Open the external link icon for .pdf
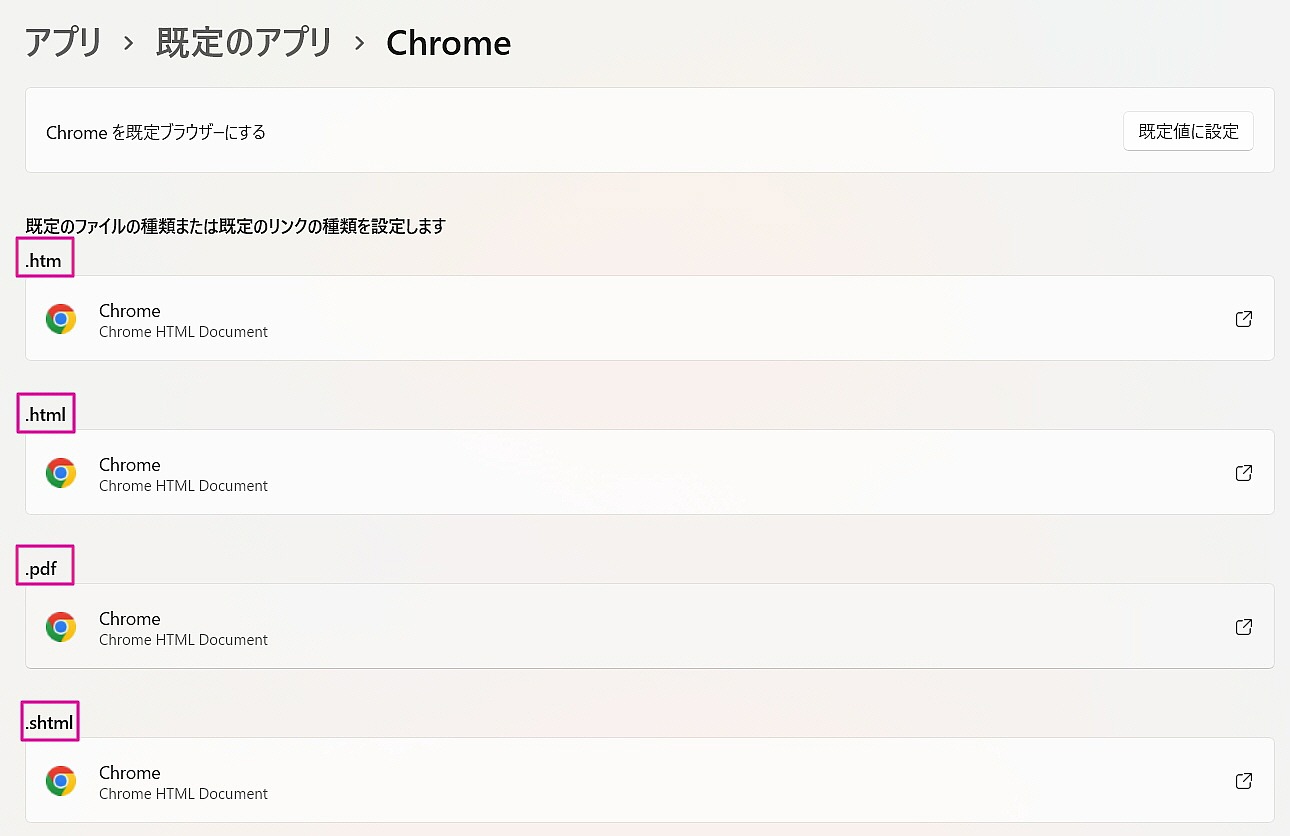 tap(1244, 627)
